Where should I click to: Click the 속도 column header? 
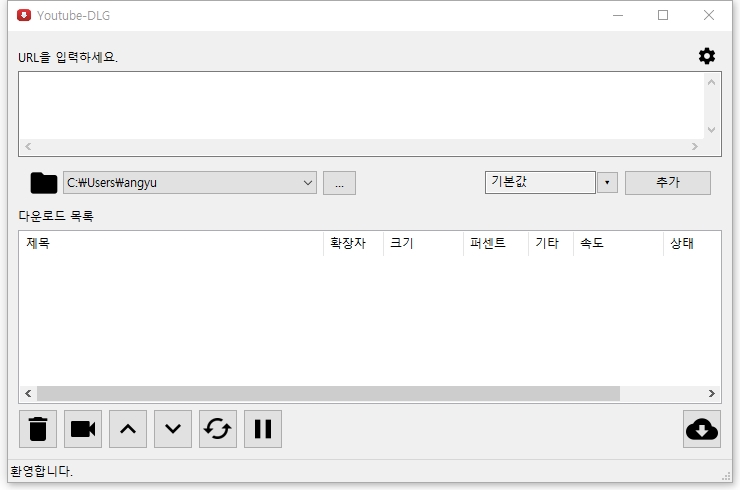[618, 243]
